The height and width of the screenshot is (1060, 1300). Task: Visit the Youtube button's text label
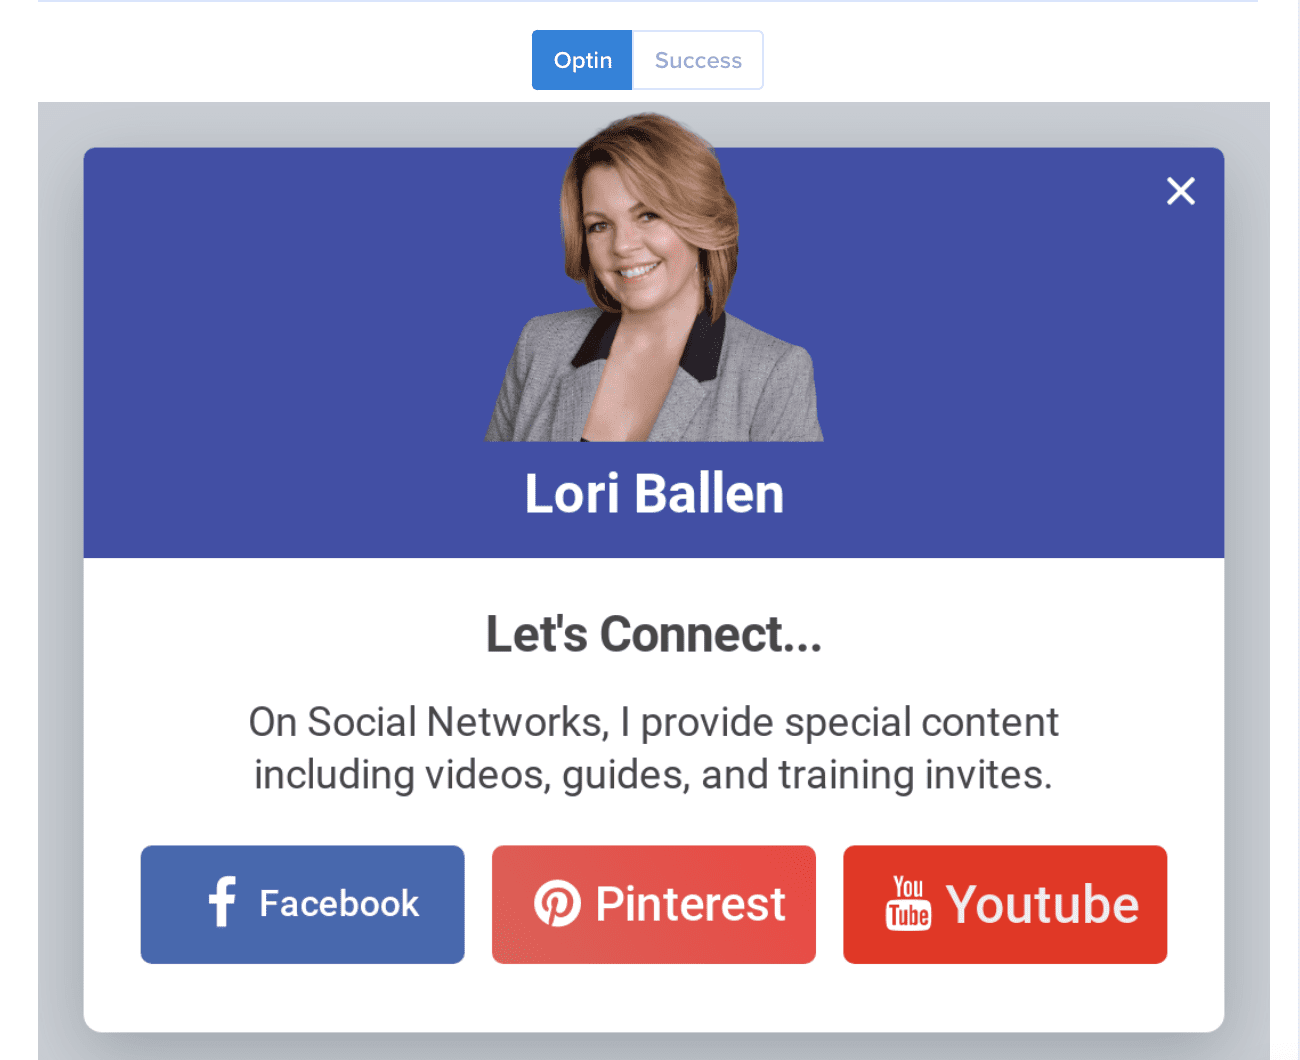point(1042,904)
